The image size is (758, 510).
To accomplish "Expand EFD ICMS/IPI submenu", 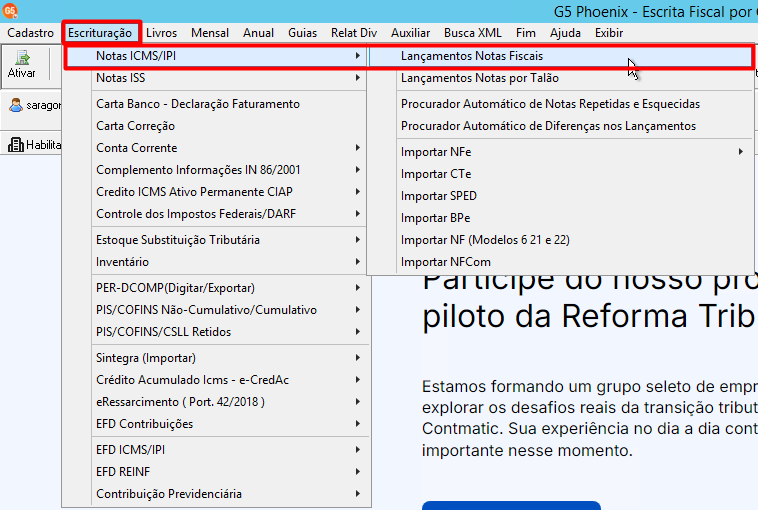I will [x=216, y=450].
